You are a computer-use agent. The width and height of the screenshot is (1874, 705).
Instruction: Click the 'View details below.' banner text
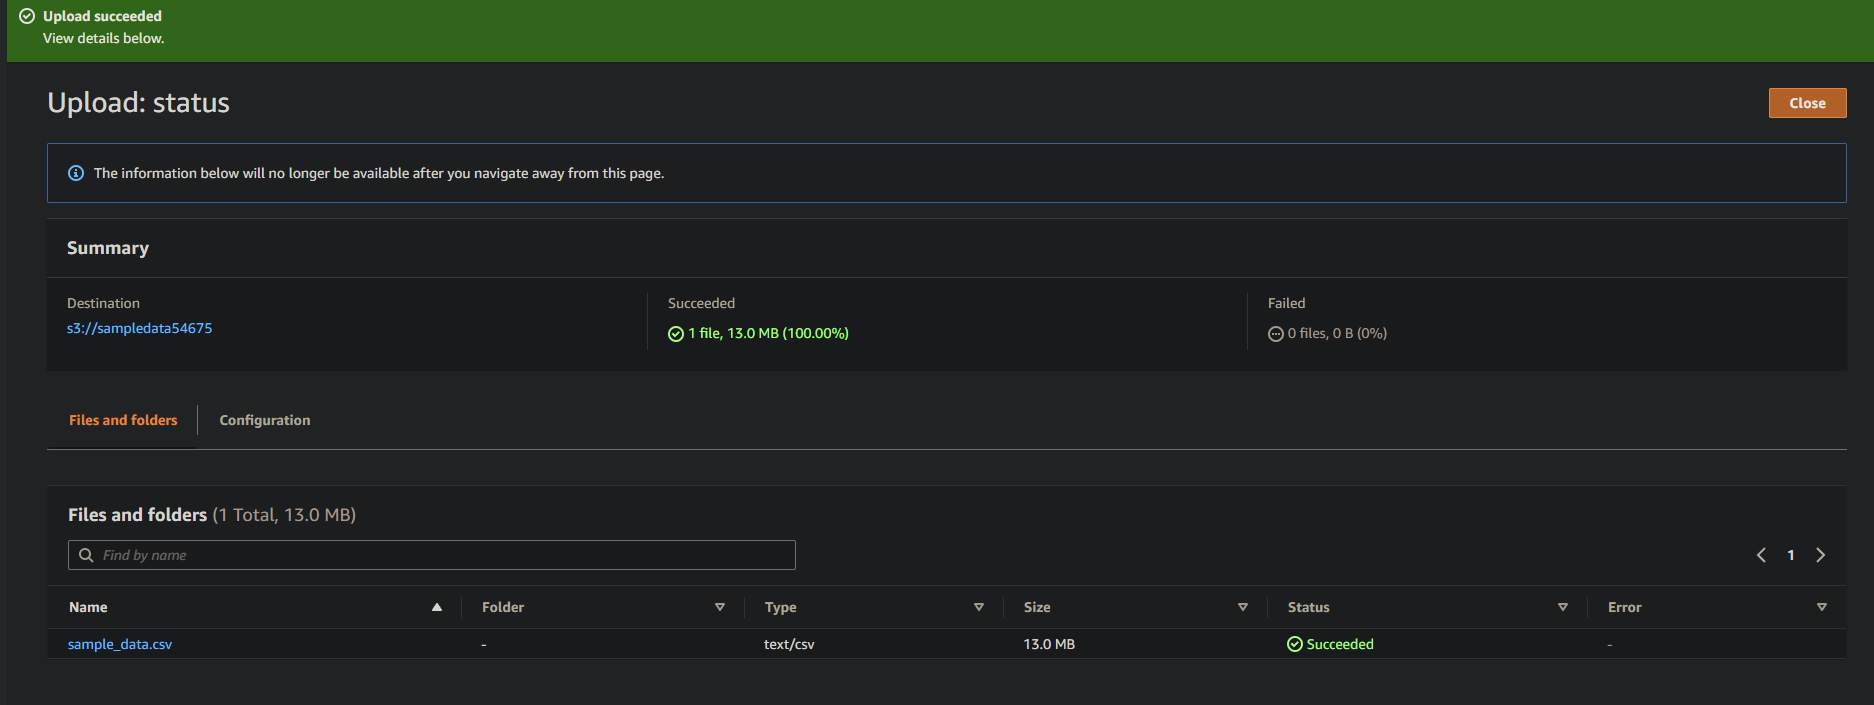click(104, 38)
